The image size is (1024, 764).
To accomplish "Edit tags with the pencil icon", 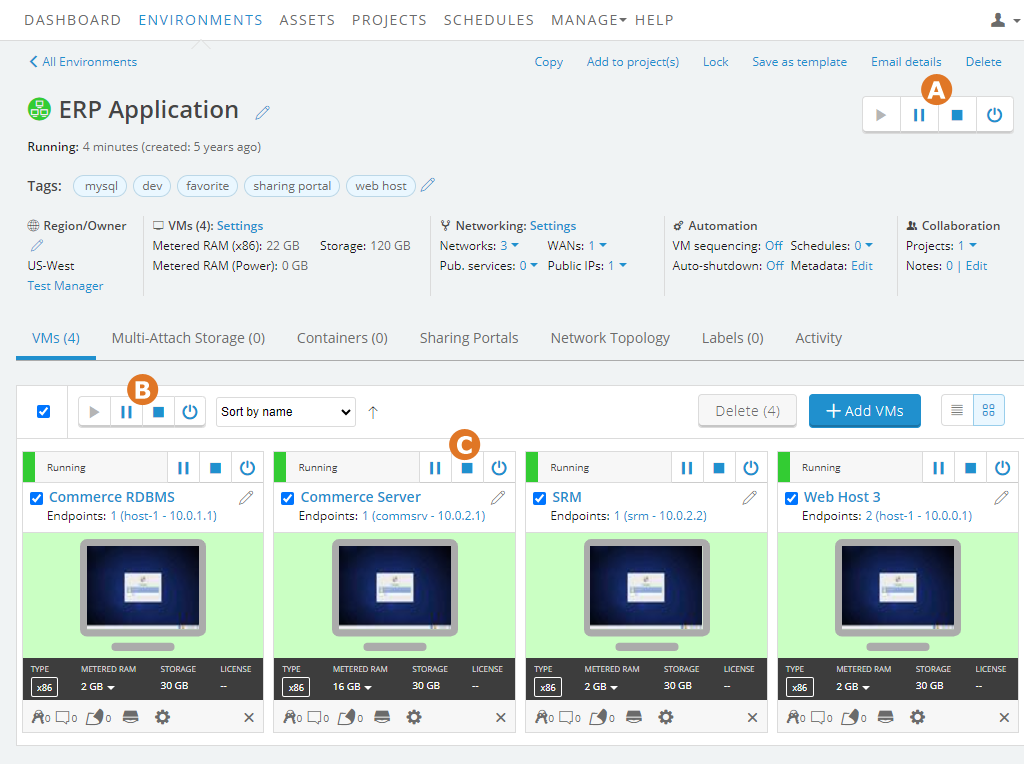I will tap(428, 185).
